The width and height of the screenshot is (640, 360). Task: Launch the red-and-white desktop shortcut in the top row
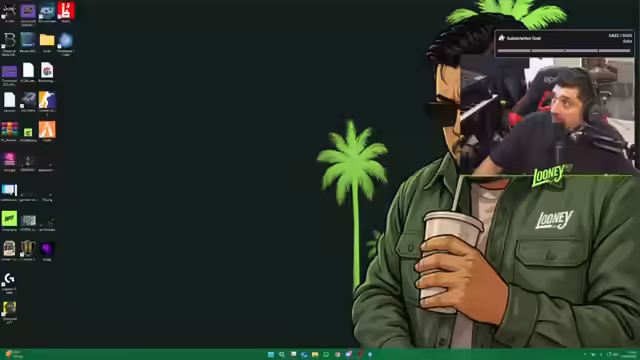click(66, 11)
